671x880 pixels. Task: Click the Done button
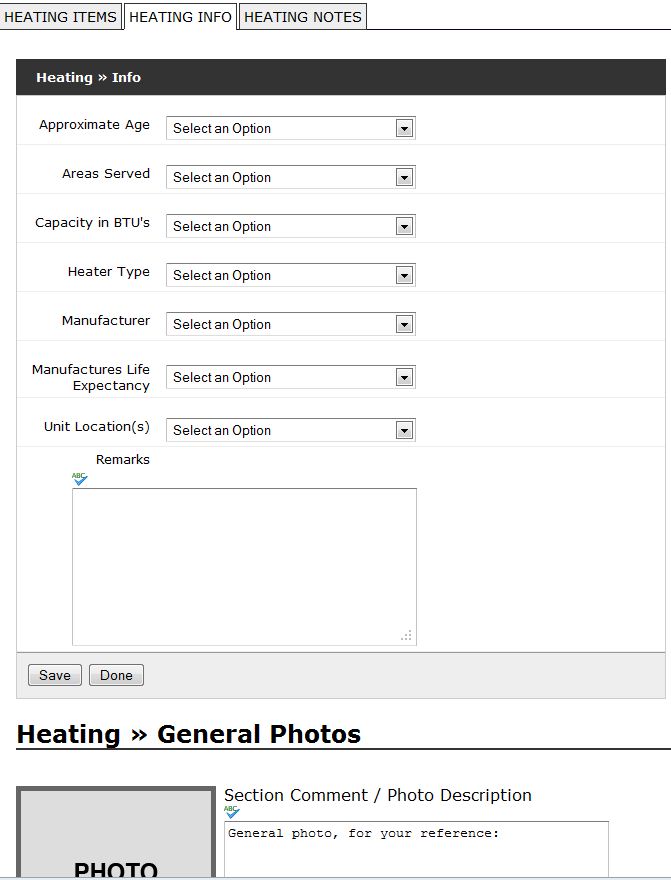(x=116, y=675)
